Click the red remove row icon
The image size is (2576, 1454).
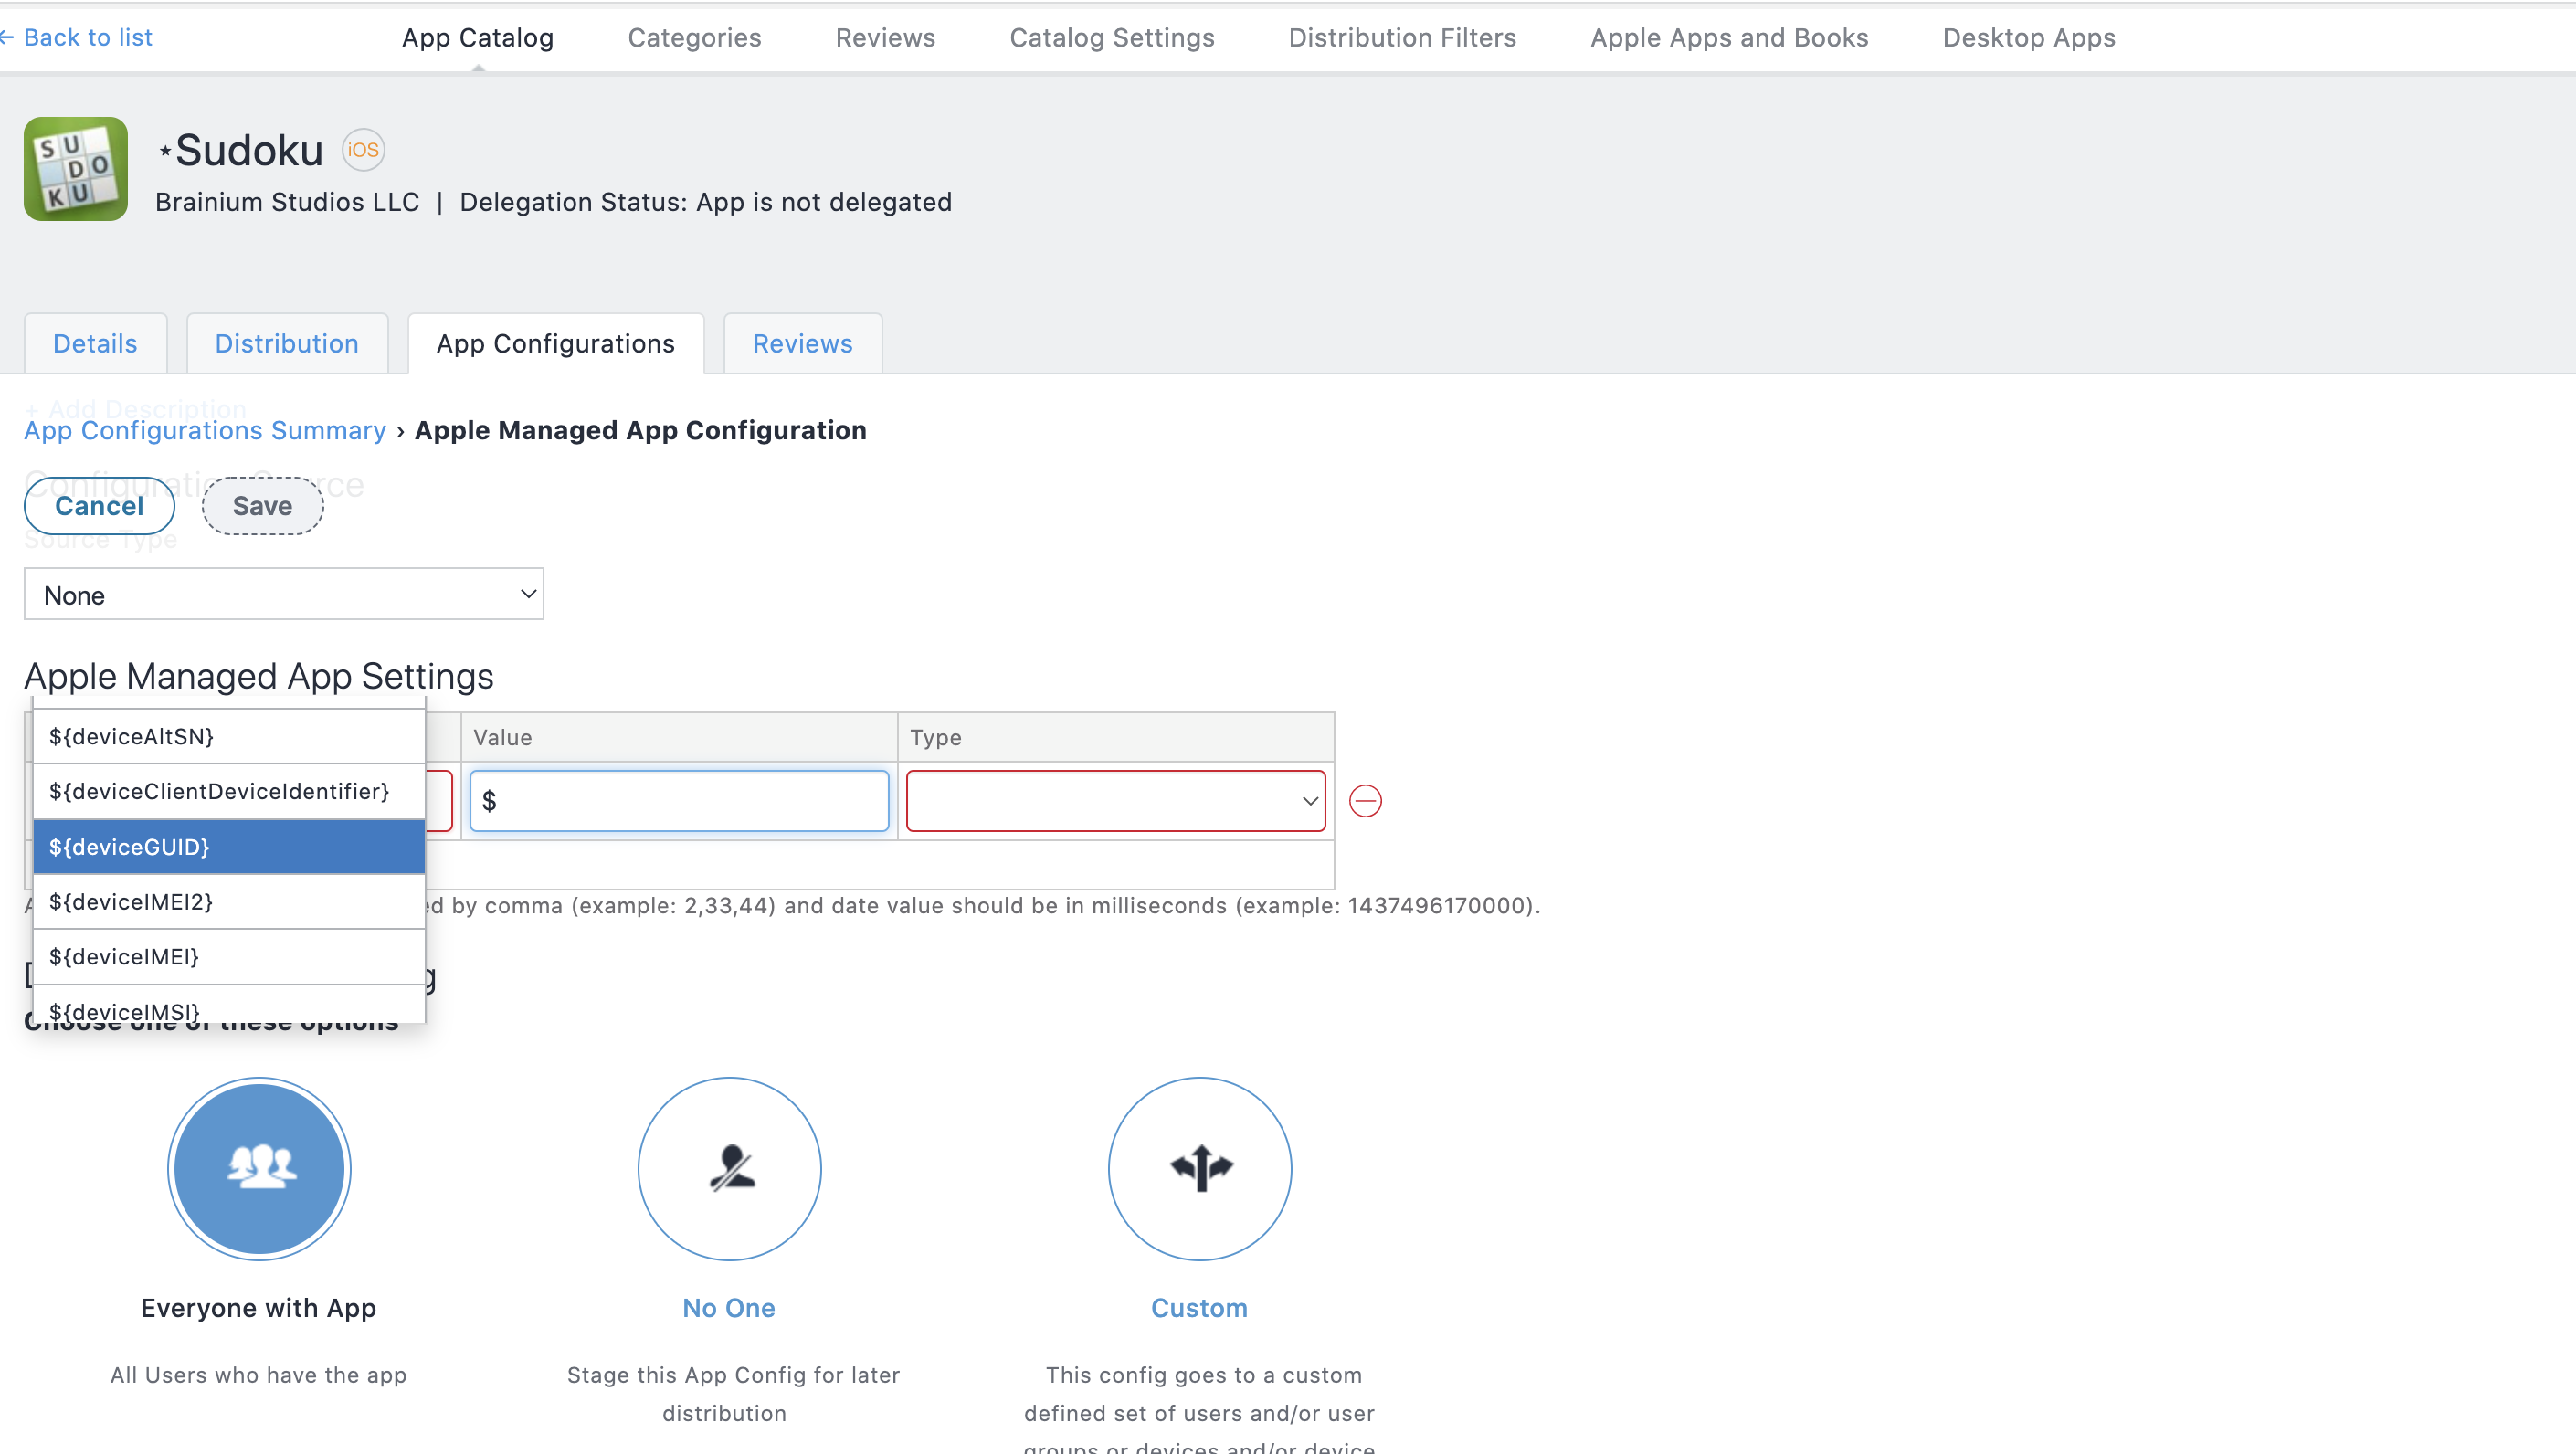click(x=1365, y=801)
